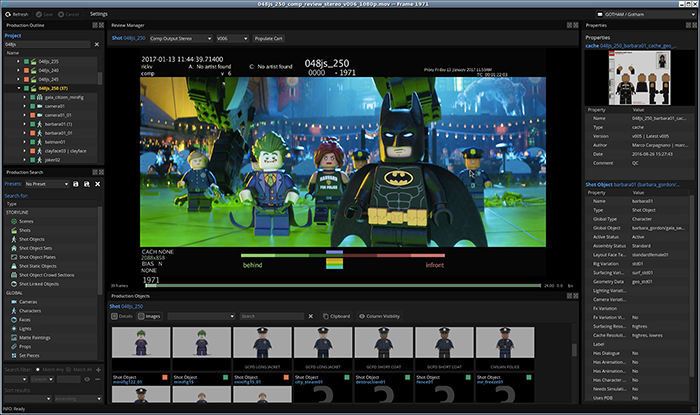Expand the camera01 node
The width and height of the screenshot is (700, 415).
point(25,106)
